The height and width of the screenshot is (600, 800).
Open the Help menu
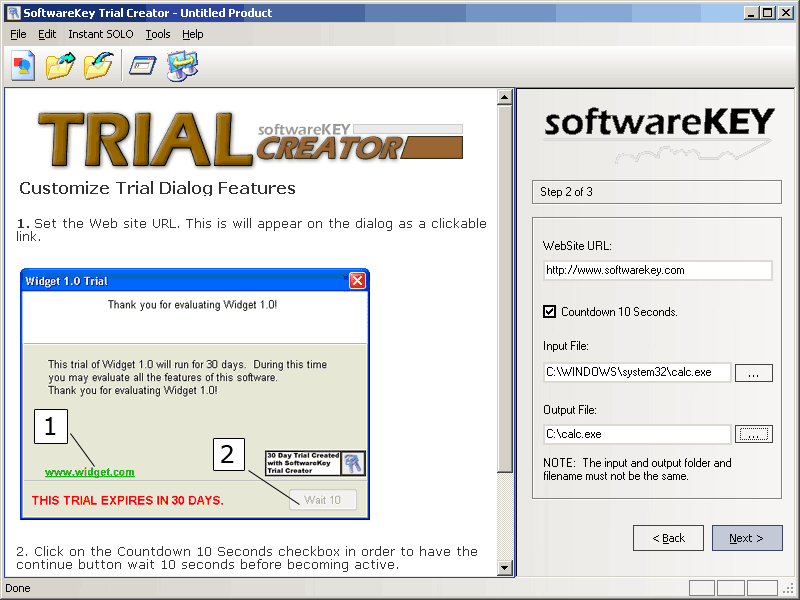click(192, 34)
